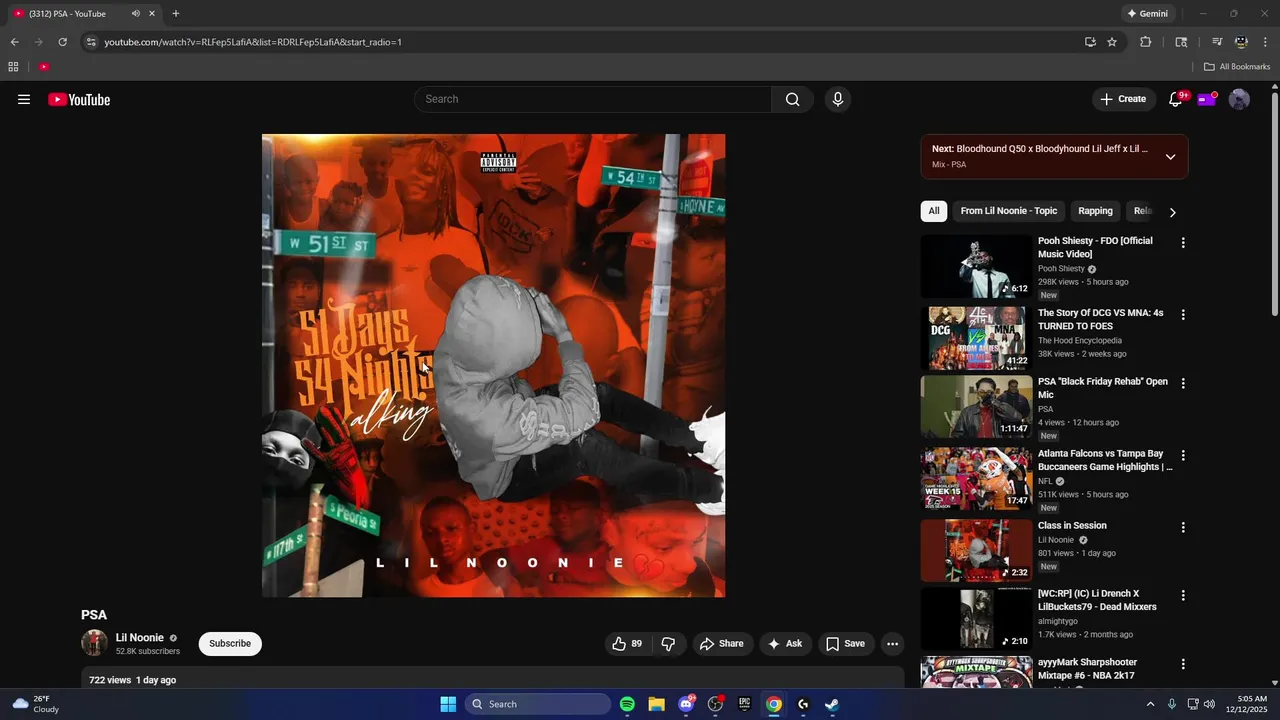Image resolution: width=1280 pixels, height=720 pixels.
Task: Go back to previous page
Action: pyautogui.click(x=14, y=42)
